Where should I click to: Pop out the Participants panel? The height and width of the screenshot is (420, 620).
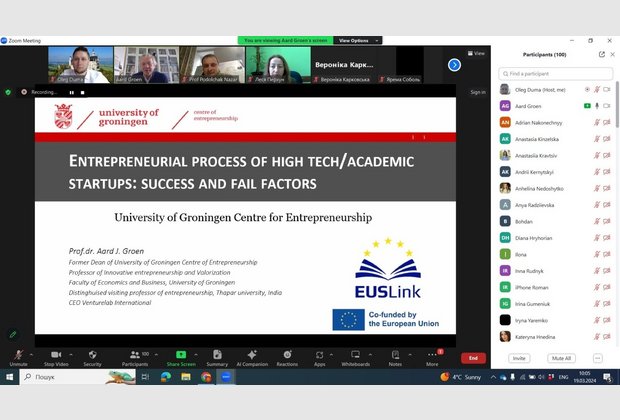point(601,55)
